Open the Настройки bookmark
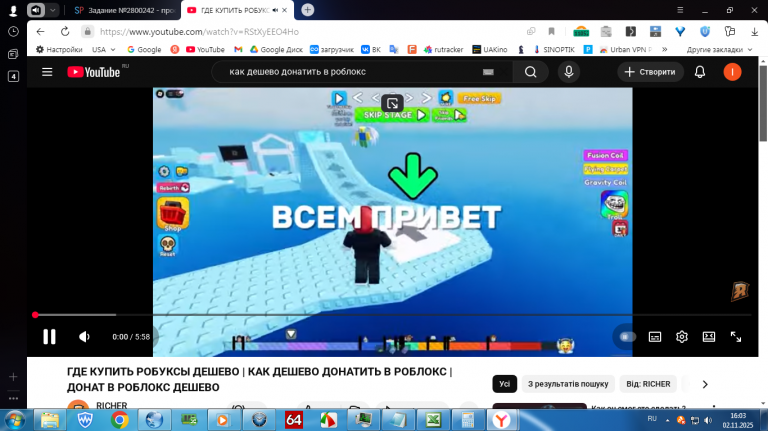Viewport: 768px width, 431px height. coord(59,49)
